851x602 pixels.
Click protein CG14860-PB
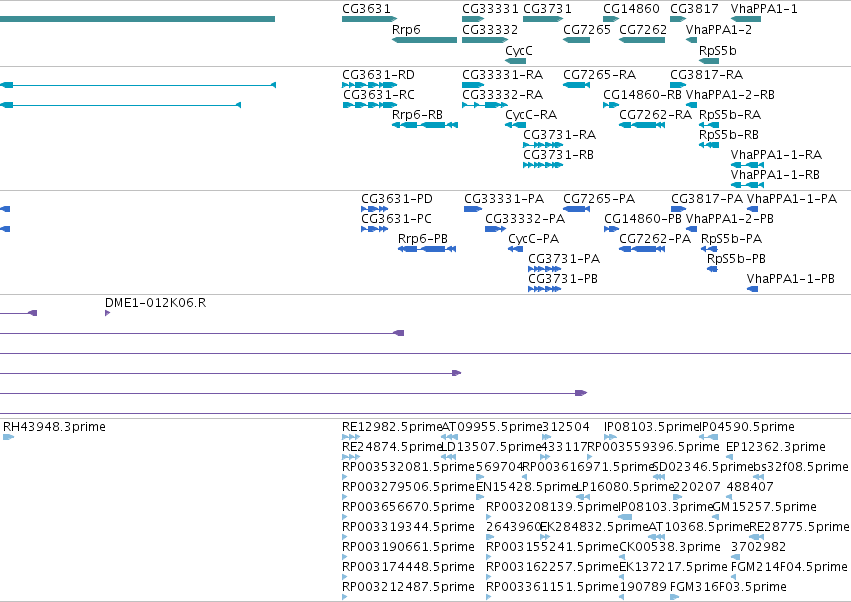pos(643,219)
